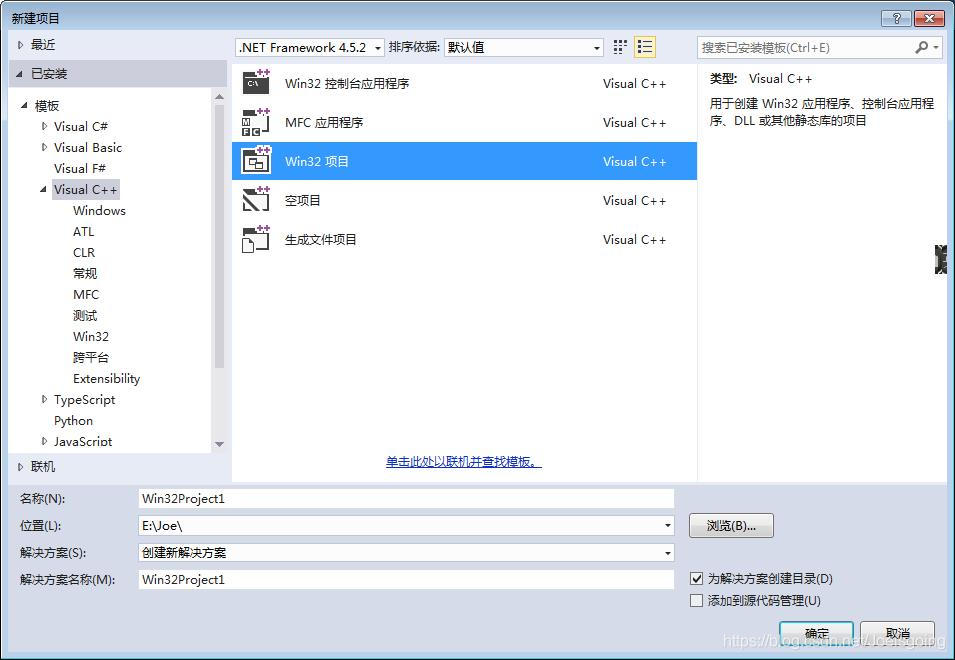Select the MFC 应用程序 template name
Viewport: 955px width, 660px height.
[324, 122]
